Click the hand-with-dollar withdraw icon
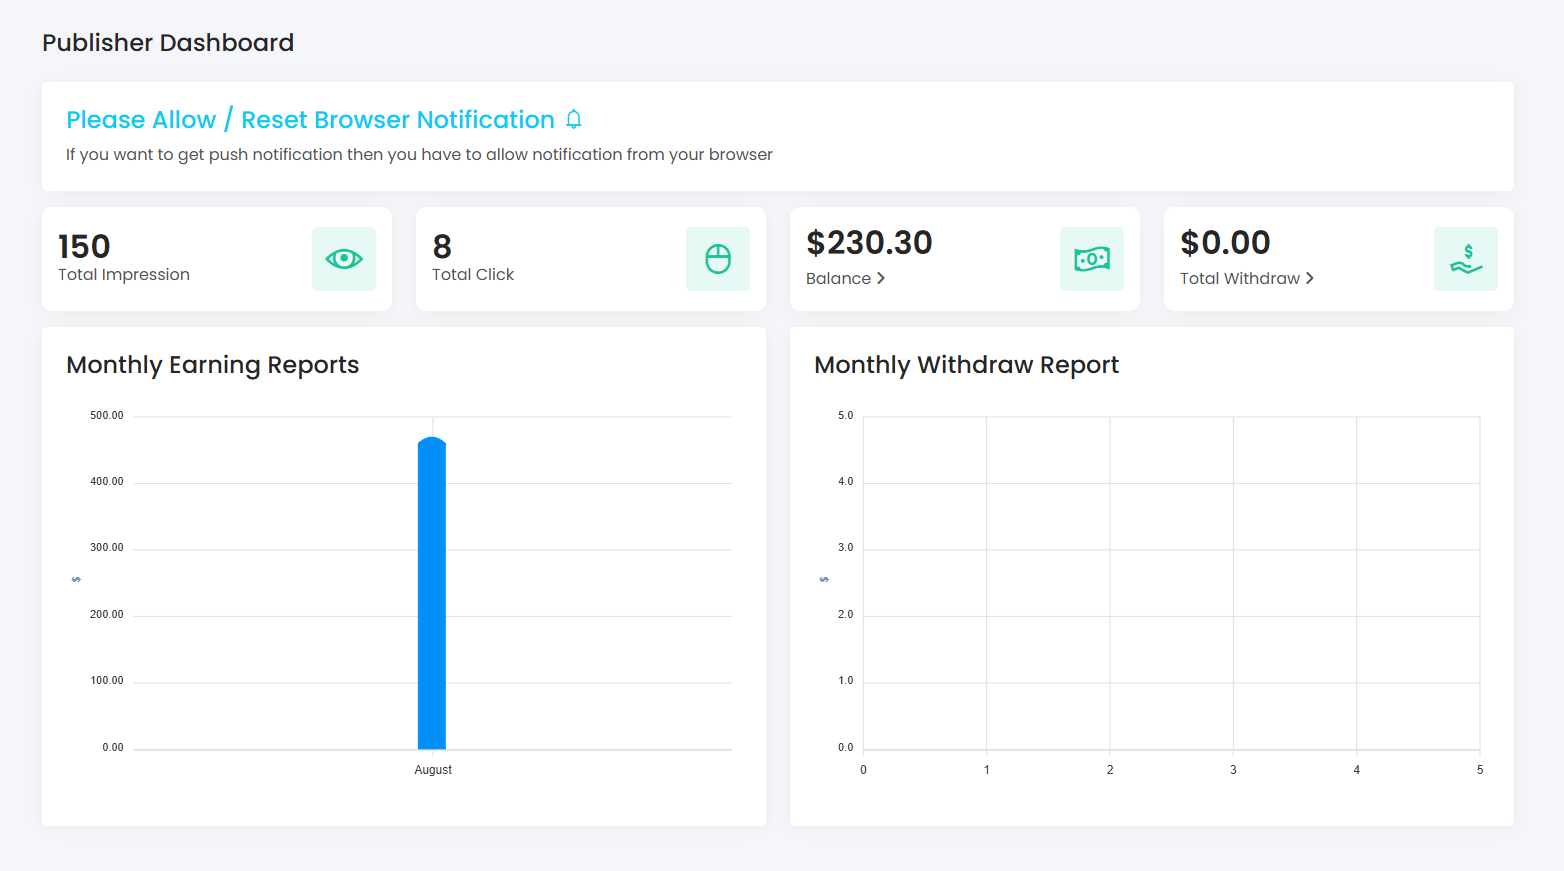 point(1465,259)
